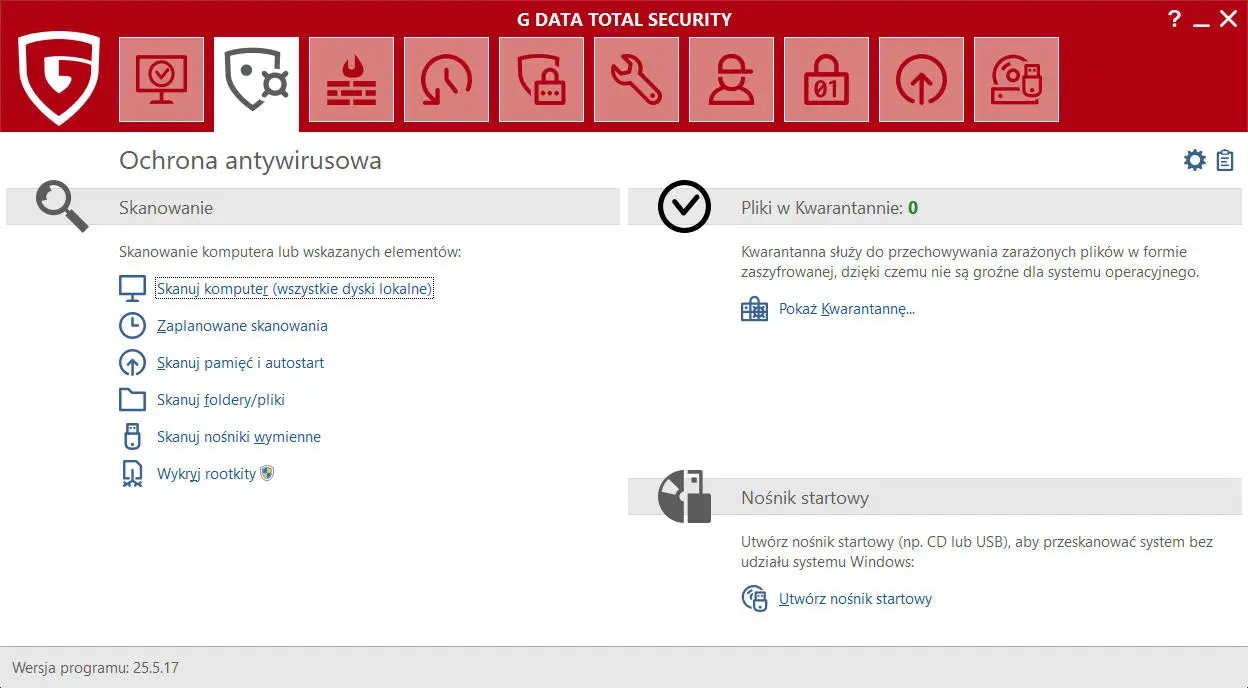Open the device control USB module
Viewport: 1248px width, 688px height.
point(1016,78)
